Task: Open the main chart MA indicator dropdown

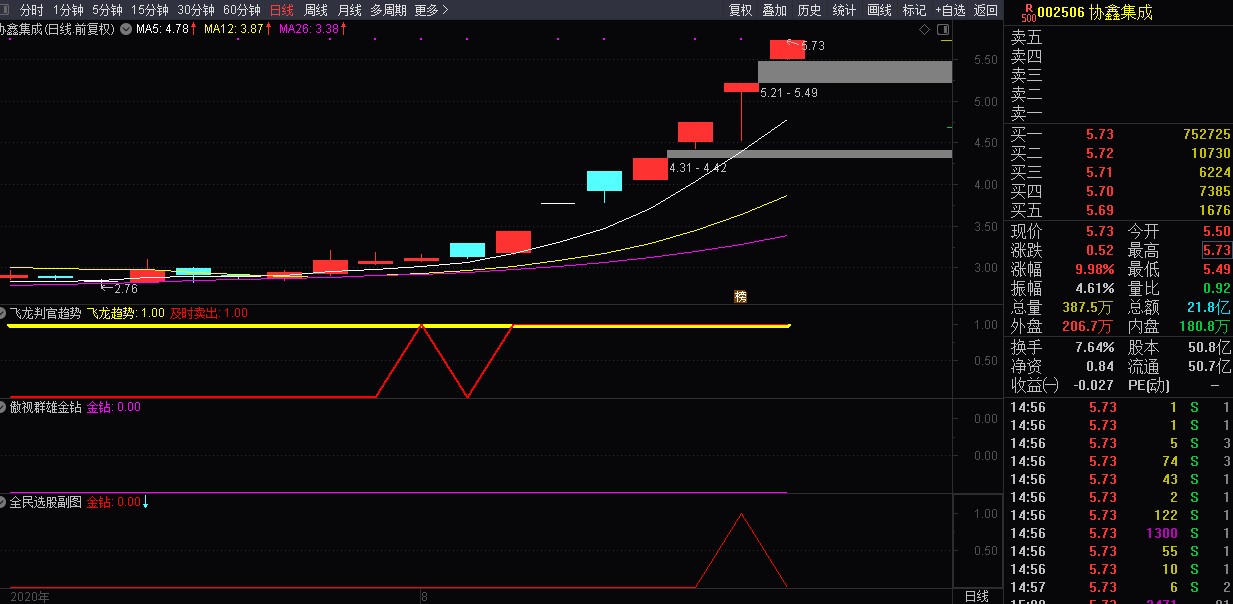Action: point(125,29)
